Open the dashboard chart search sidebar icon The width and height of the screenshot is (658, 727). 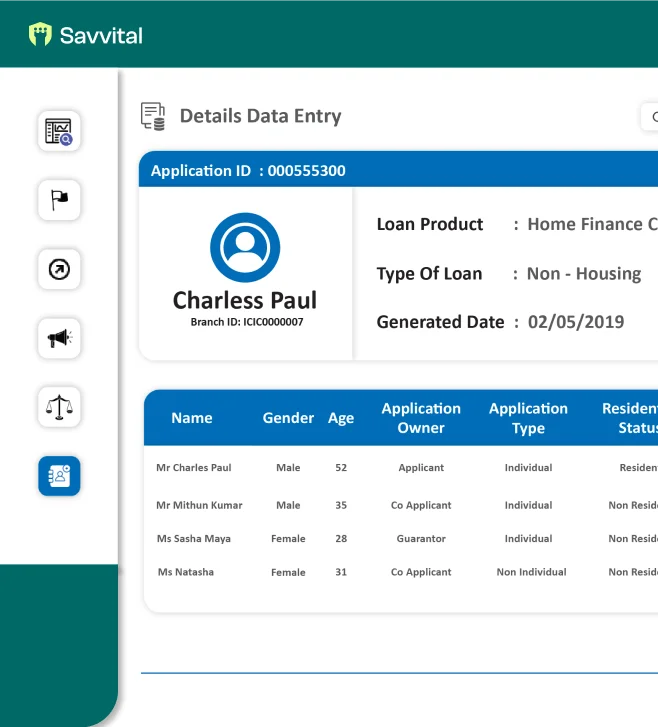point(59,131)
